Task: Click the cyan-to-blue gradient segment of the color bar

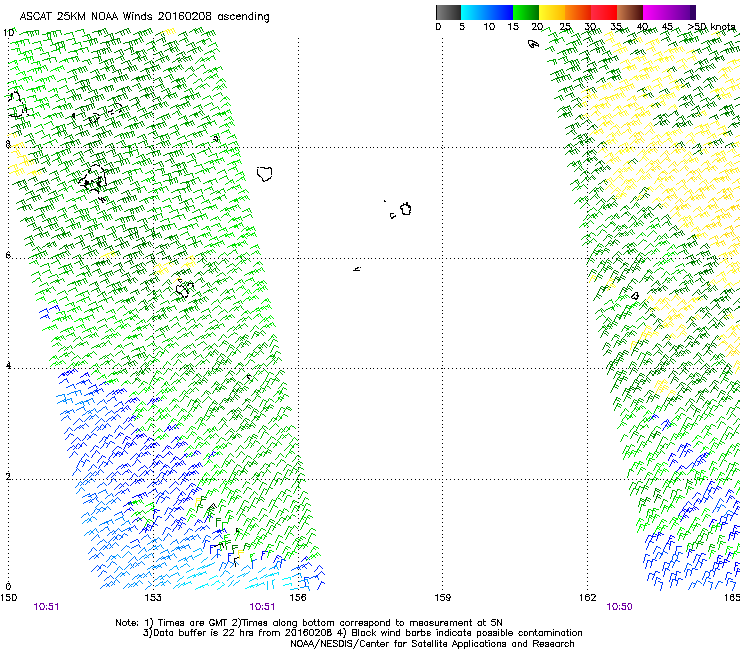Action: pos(487,12)
